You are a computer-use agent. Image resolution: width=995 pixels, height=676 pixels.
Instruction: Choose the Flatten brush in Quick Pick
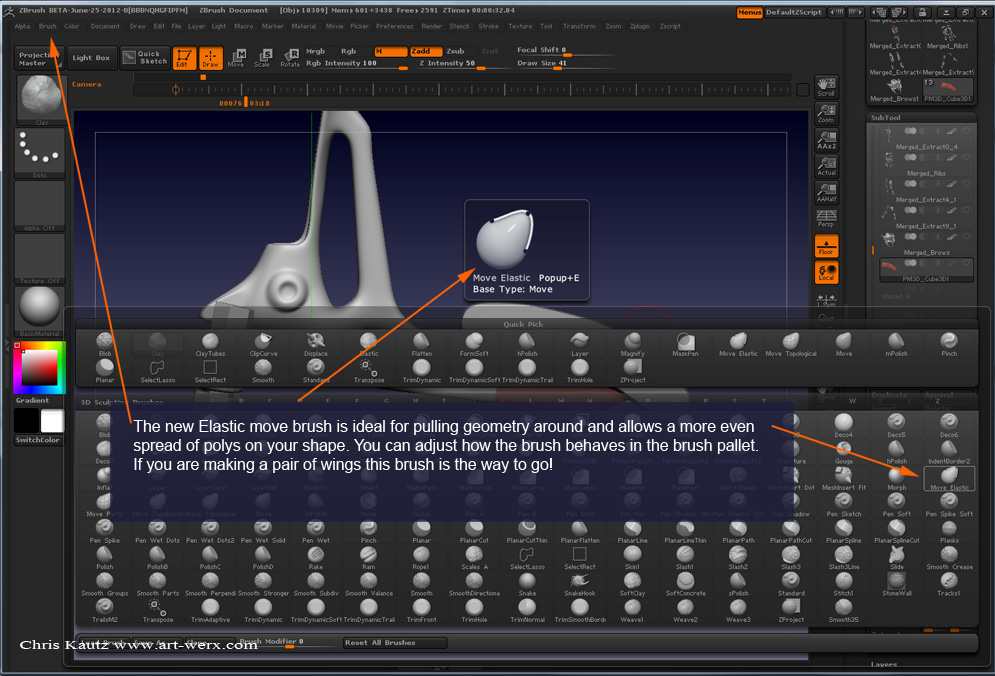(x=421, y=345)
